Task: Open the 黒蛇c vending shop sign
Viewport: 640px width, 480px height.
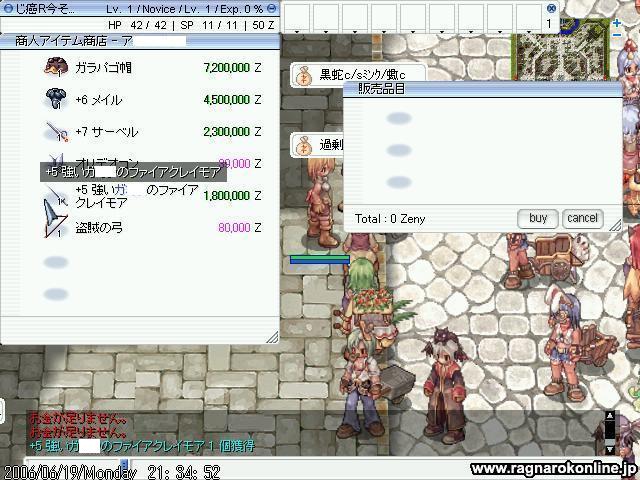Action: (358, 75)
